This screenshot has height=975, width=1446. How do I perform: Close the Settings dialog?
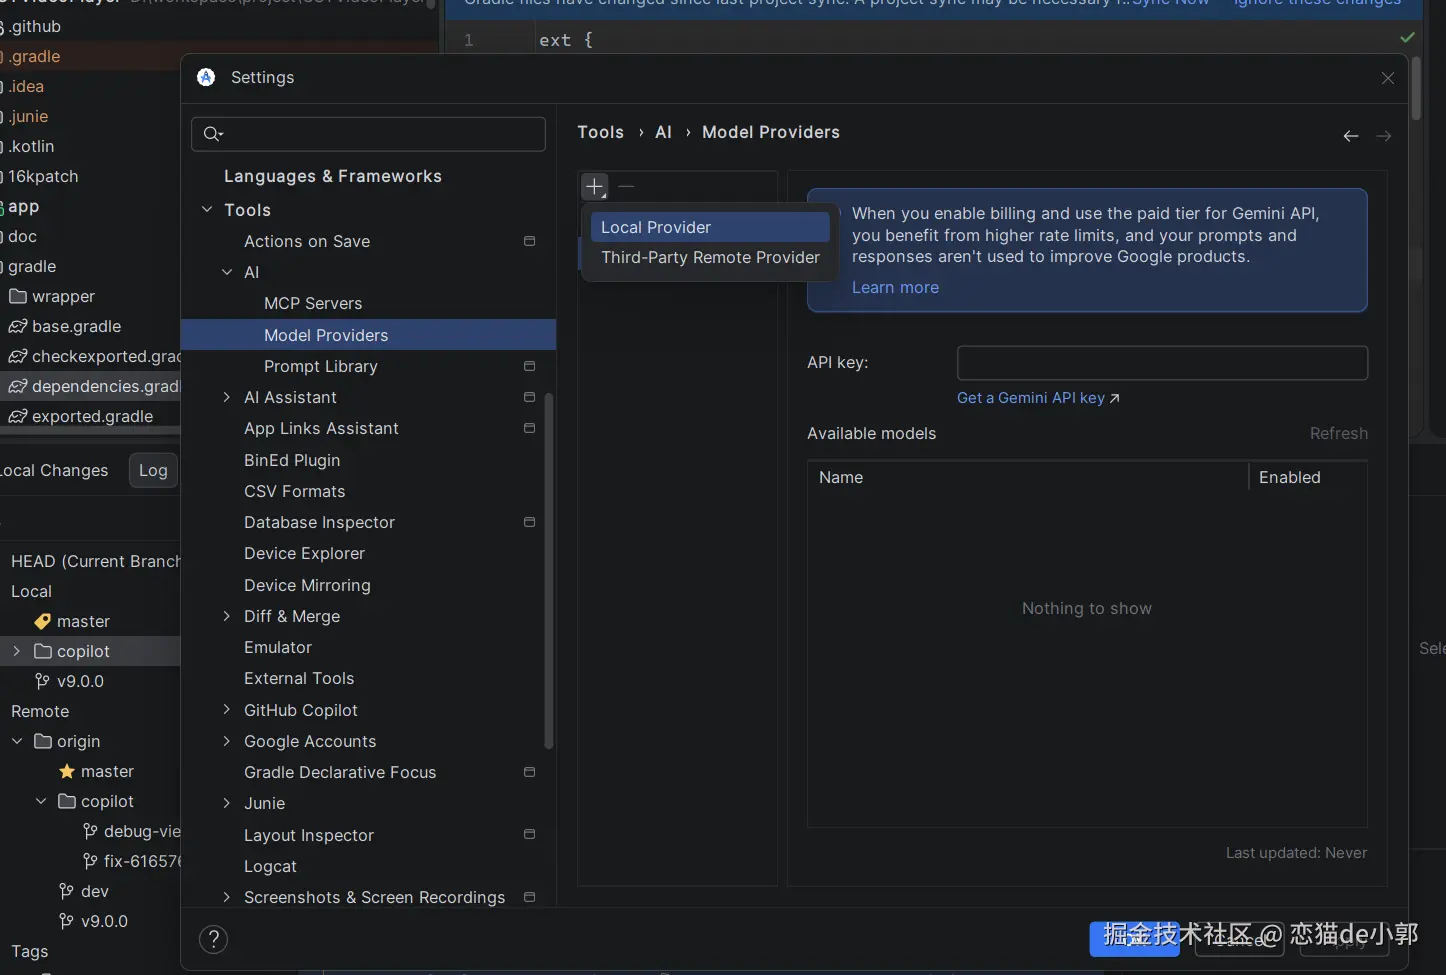1388,78
